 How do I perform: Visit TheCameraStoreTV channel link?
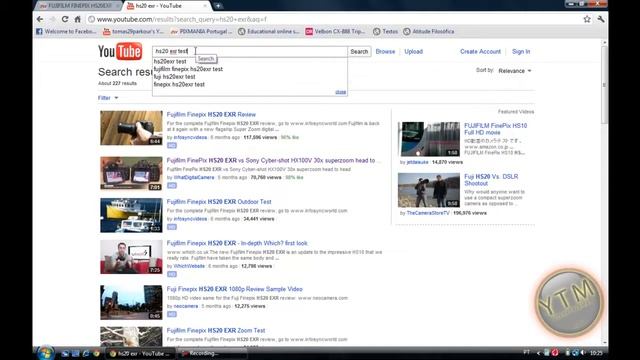pyautogui.click(x=428, y=213)
